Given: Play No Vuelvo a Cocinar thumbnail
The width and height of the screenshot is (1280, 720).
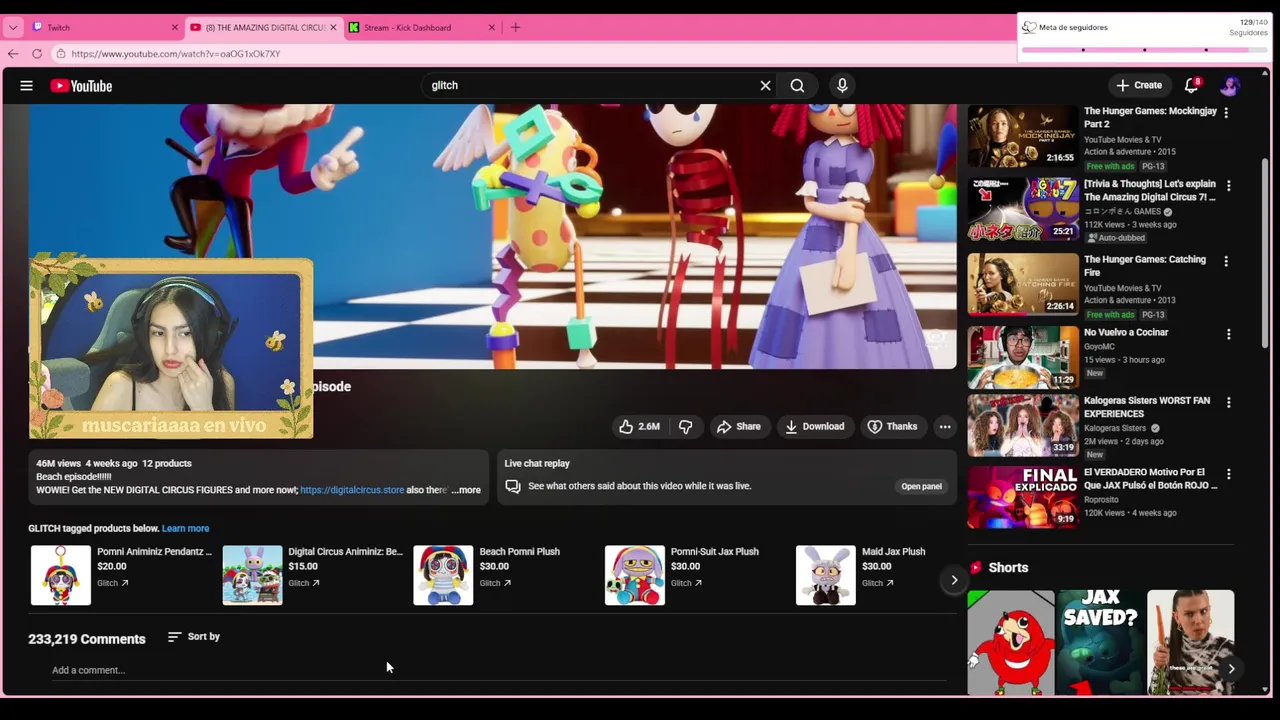Looking at the screenshot, I should pos(1023,357).
